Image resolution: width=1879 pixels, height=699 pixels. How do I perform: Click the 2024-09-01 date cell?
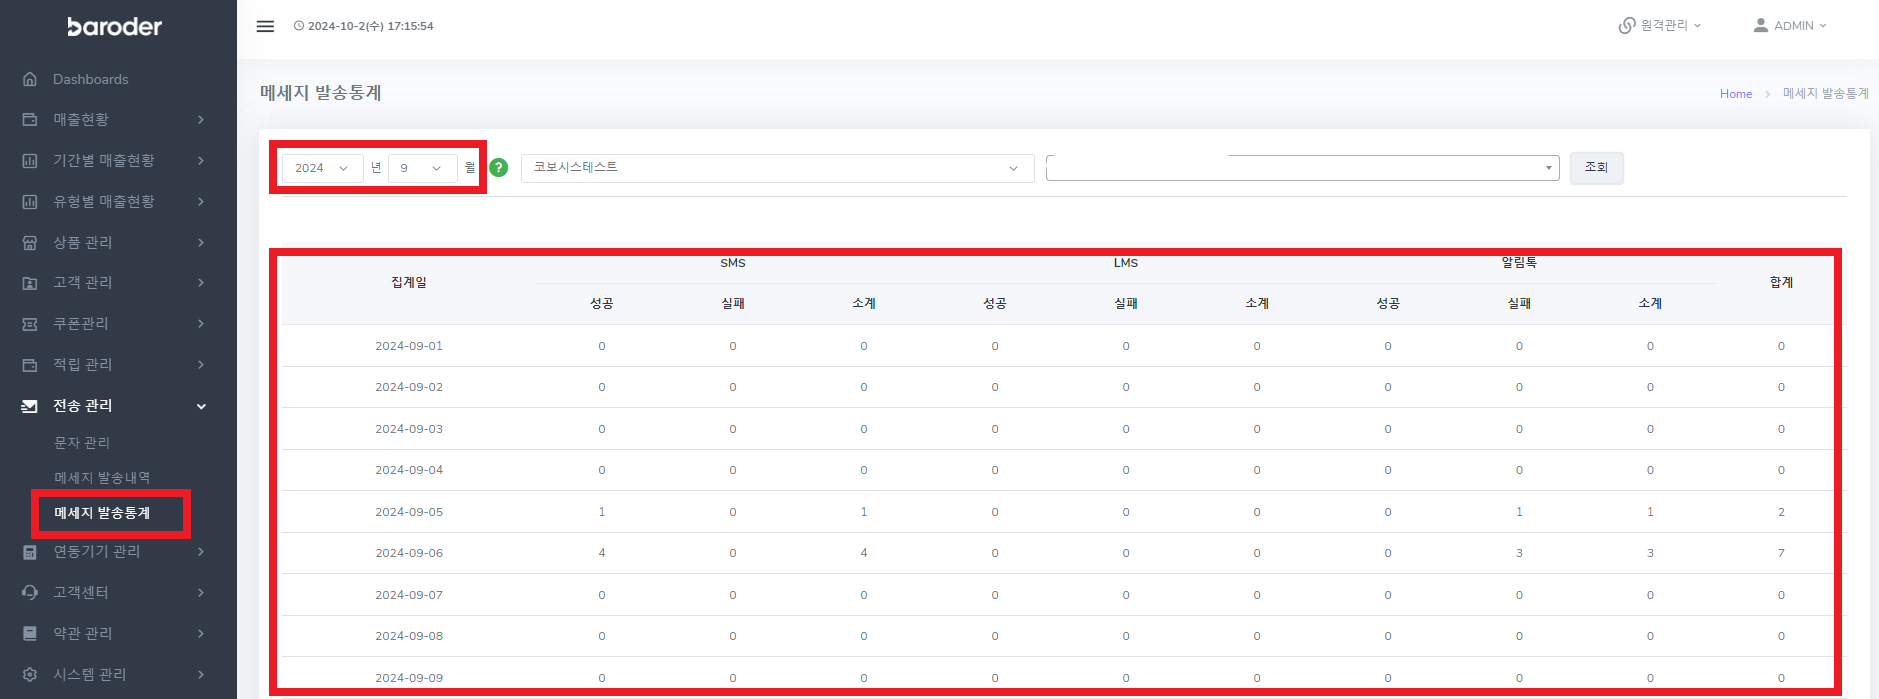click(409, 346)
